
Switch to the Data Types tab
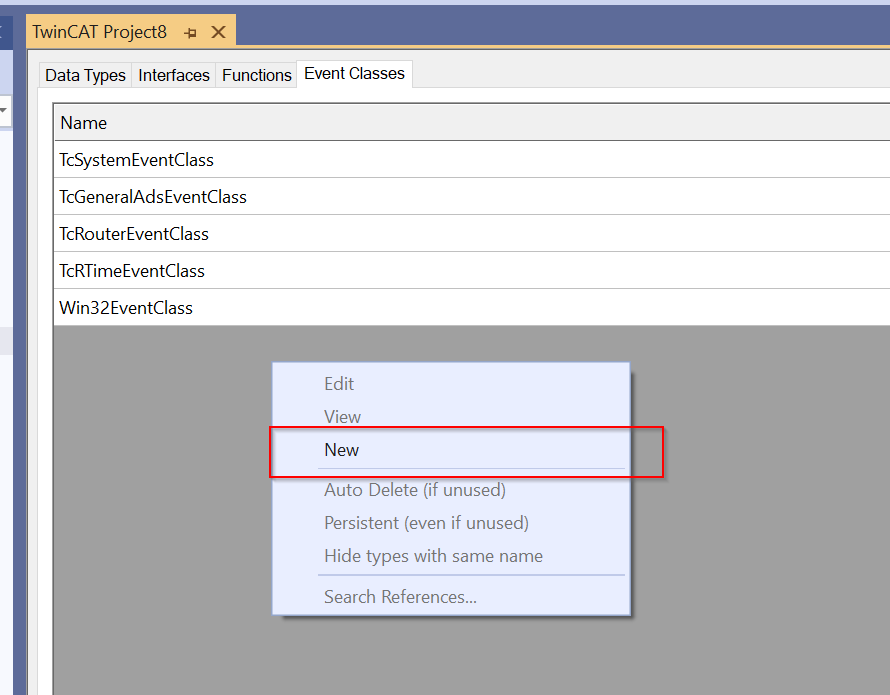(x=85, y=75)
